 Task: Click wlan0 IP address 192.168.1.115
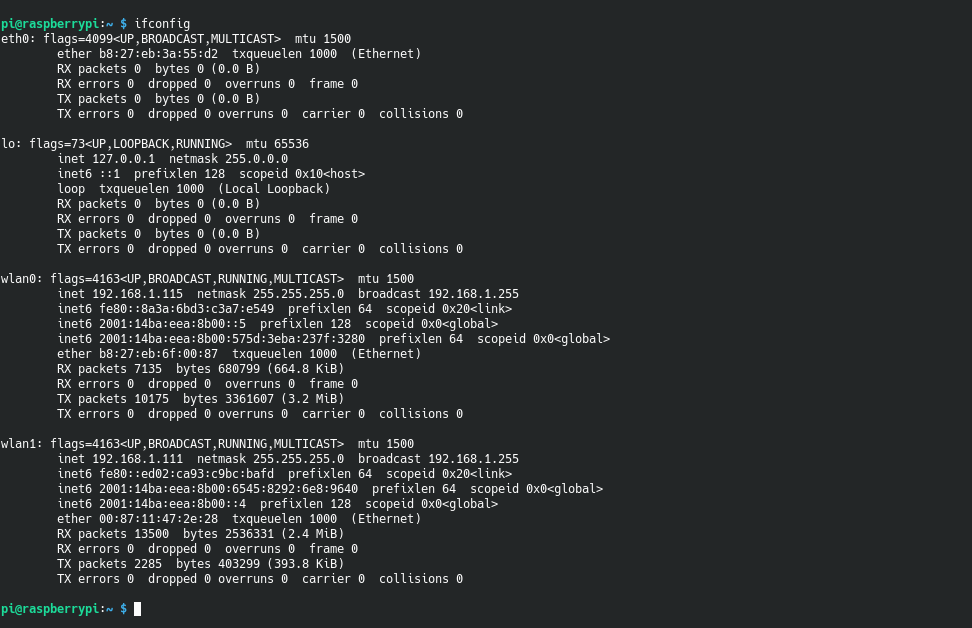tap(138, 294)
